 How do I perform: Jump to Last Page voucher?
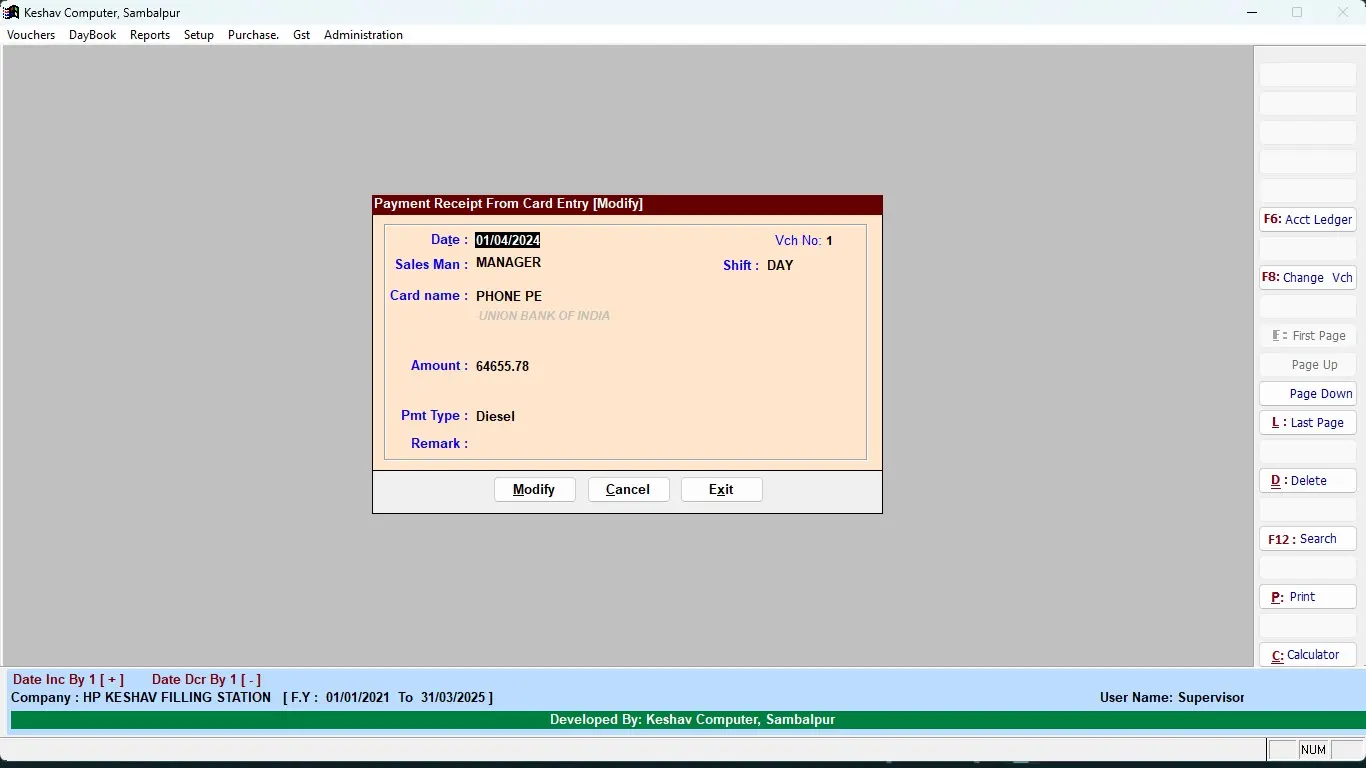point(1308,423)
